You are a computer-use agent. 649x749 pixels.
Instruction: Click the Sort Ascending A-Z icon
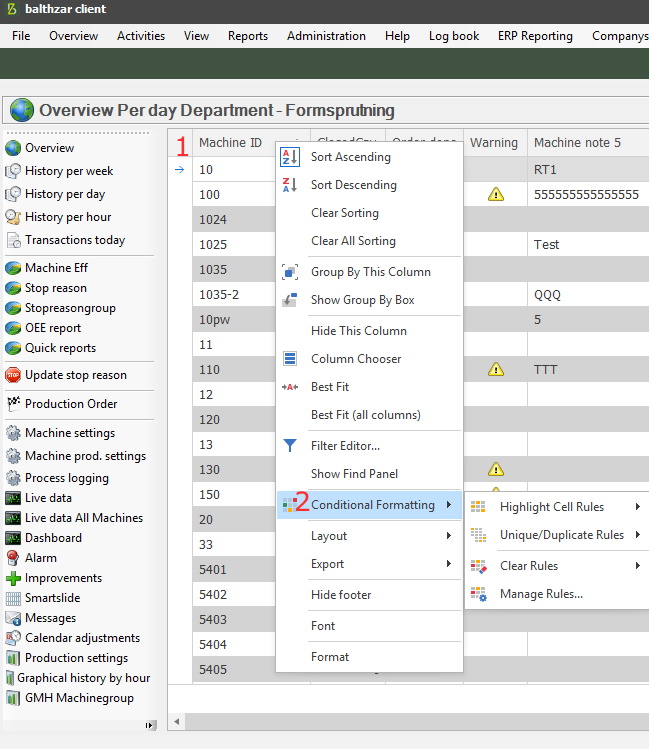(290, 157)
